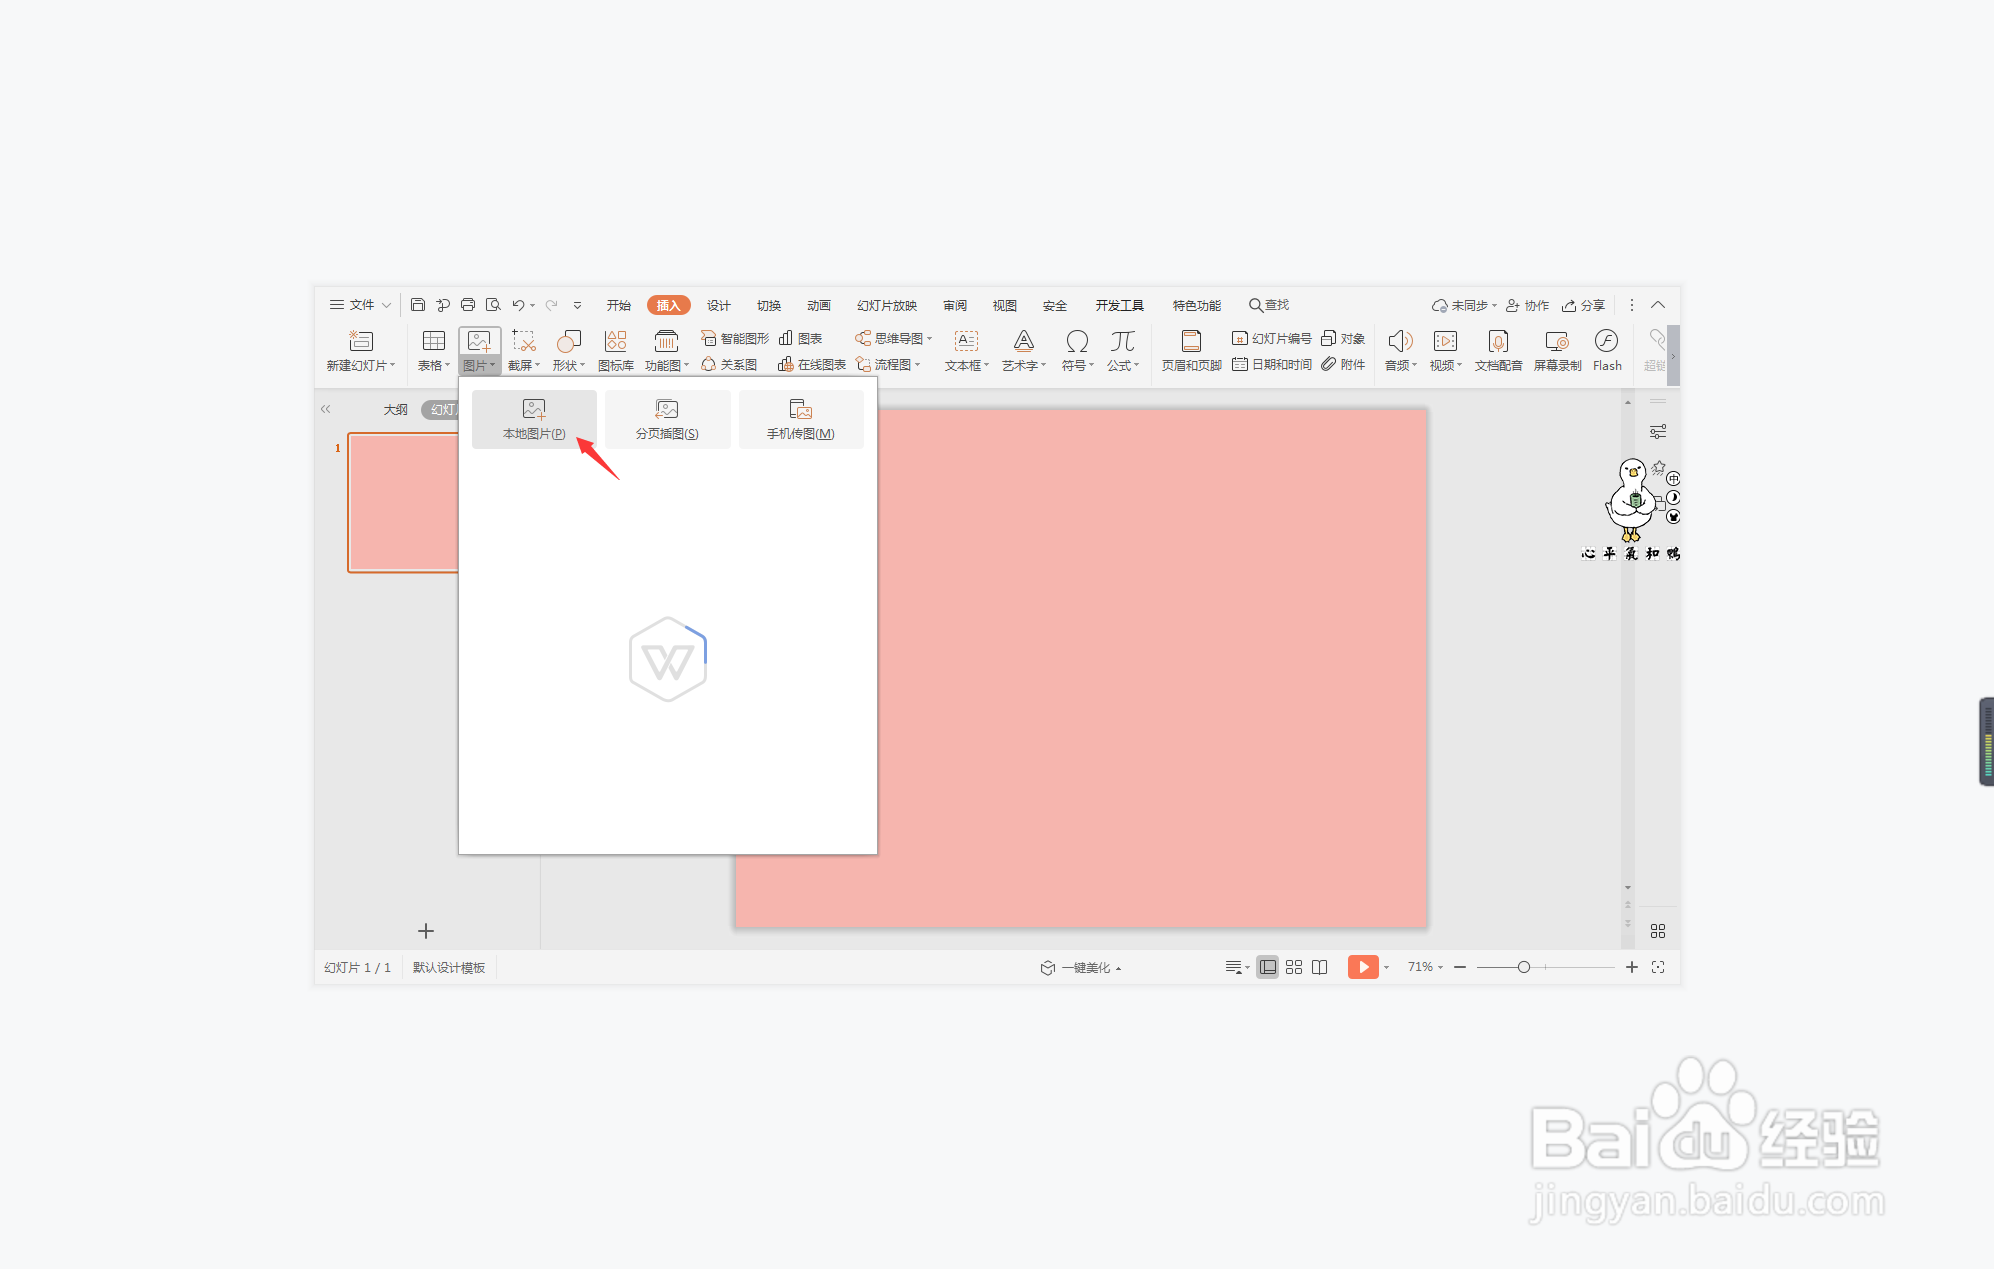Collapse the ribbon with the up chevron
The image size is (1994, 1269).
(x=1658, y=305)
